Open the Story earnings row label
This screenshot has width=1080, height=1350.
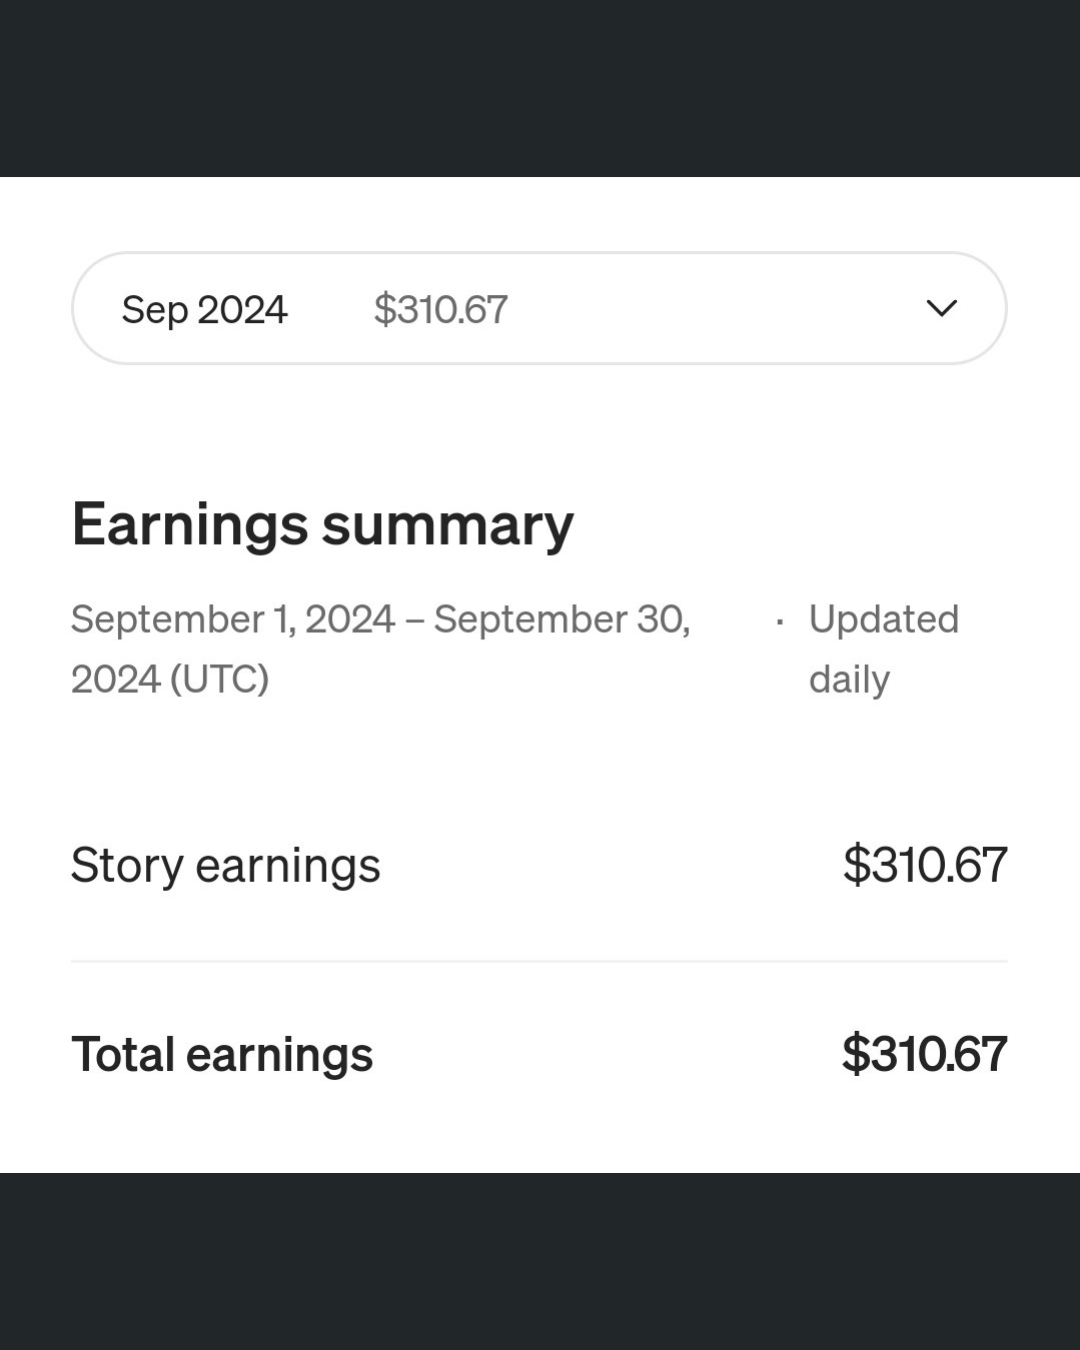[225, 865]
